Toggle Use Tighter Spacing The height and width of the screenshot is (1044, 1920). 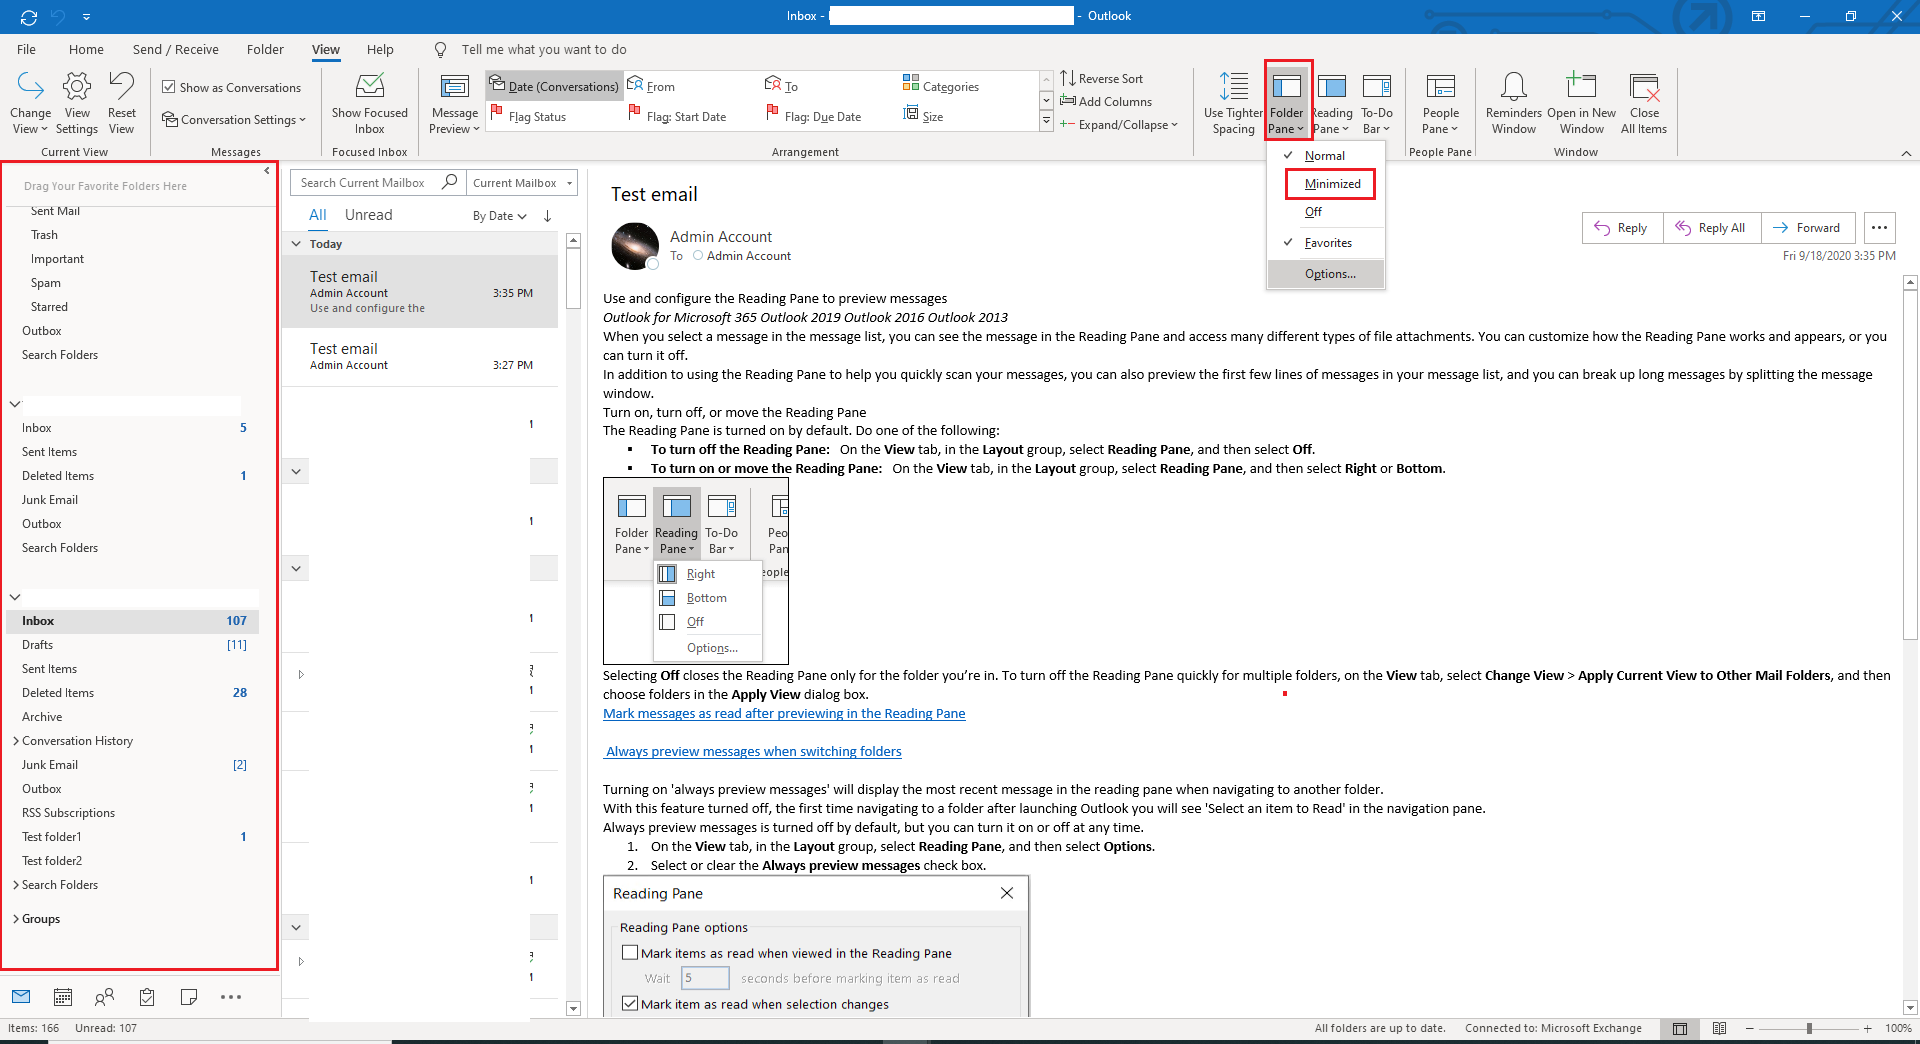(x=1233, y=103)
